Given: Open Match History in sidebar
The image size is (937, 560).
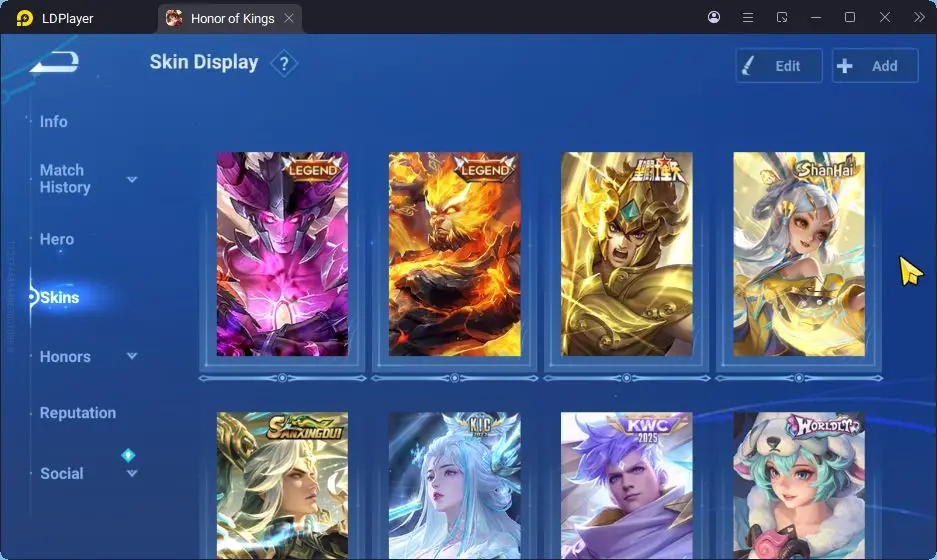Looking at the screenshot, I should (x=65, y=179).
